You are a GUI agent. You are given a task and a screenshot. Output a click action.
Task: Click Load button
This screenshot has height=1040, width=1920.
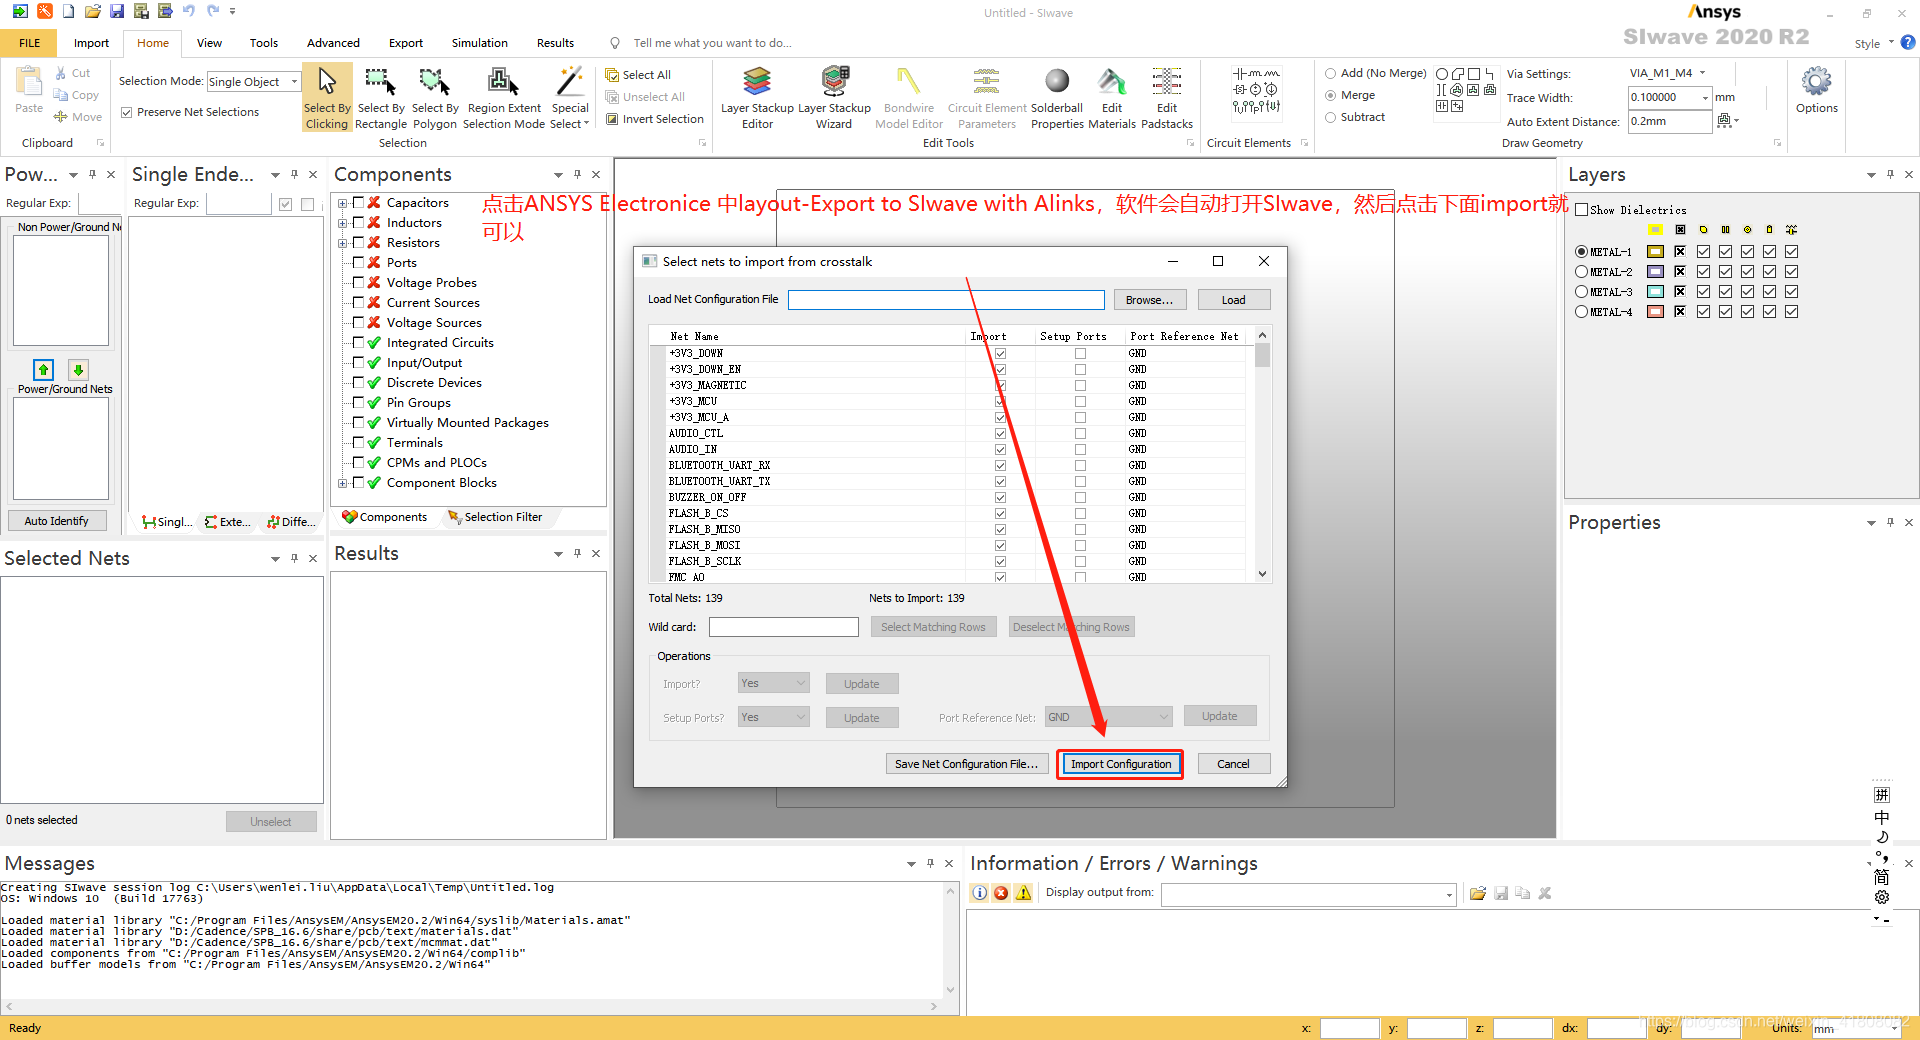[1233, 300]
